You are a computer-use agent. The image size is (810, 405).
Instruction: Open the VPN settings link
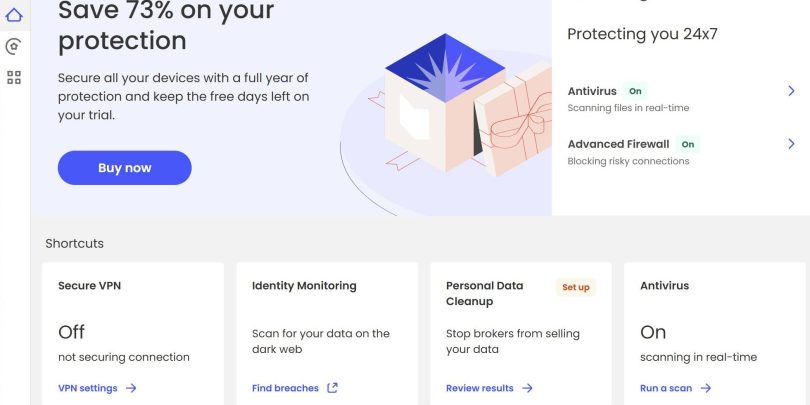[88, 388]
